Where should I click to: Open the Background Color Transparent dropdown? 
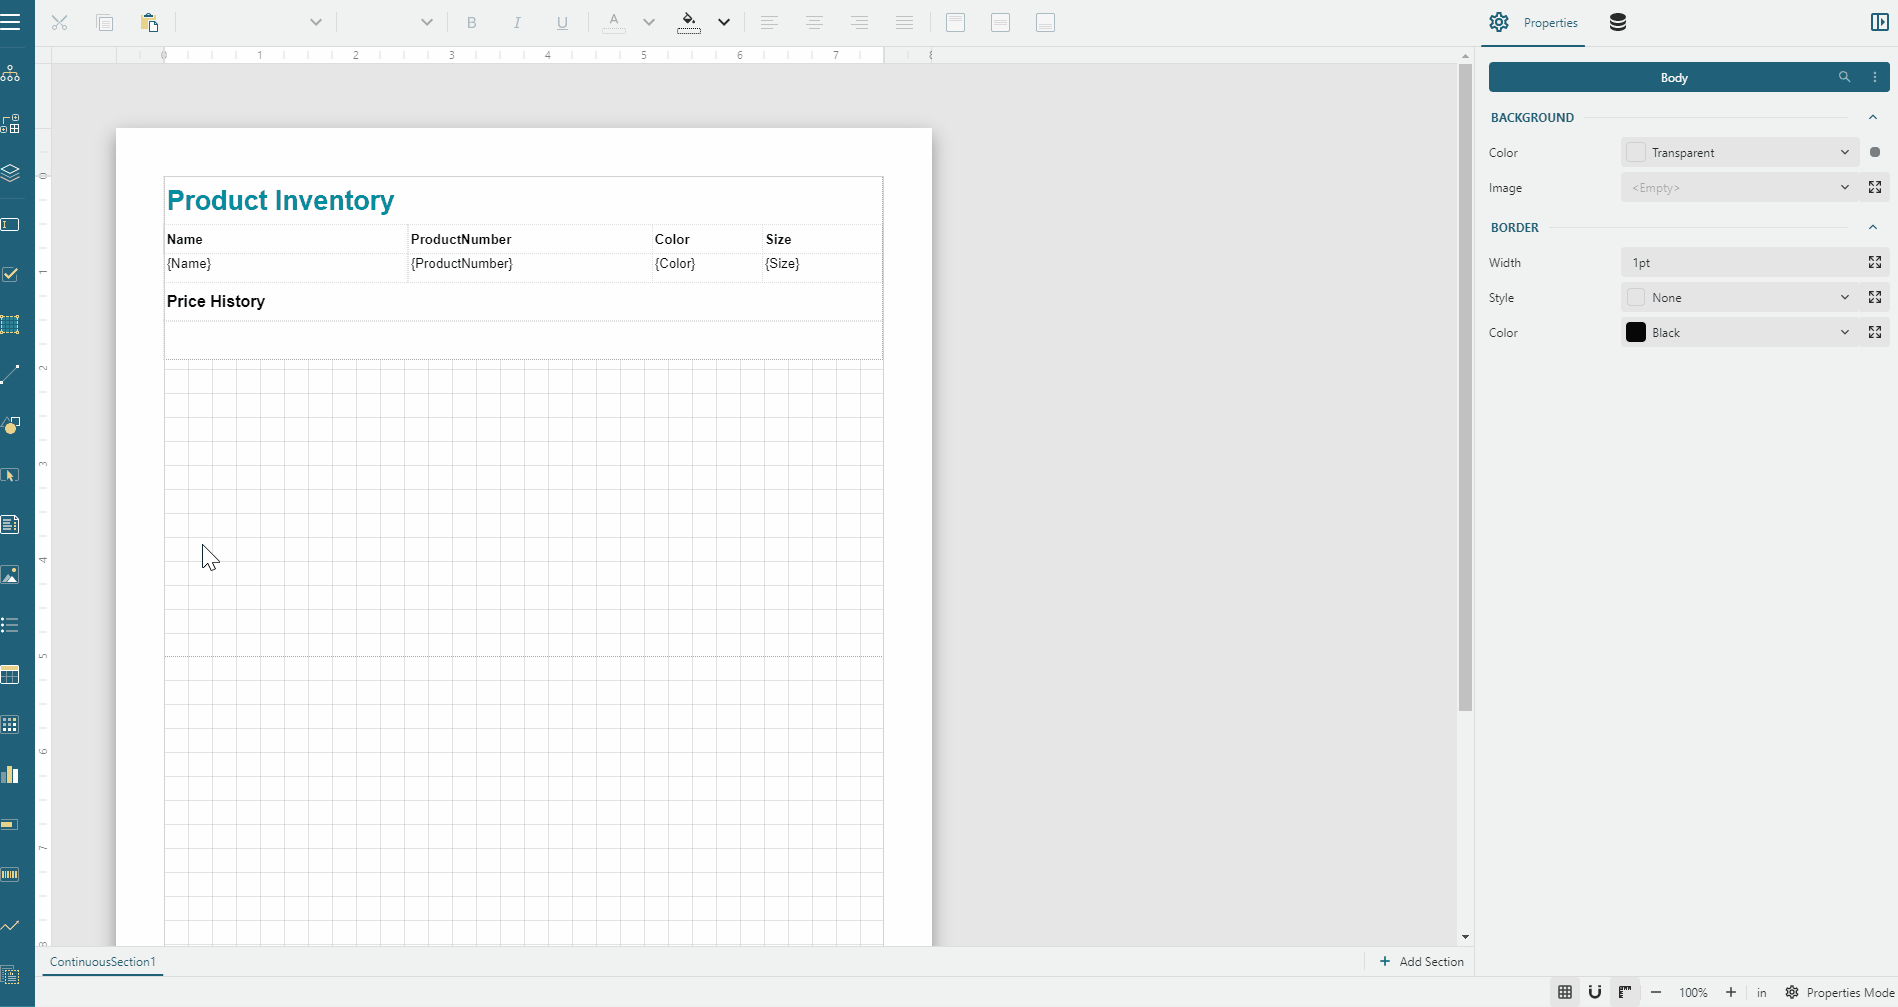point(1740,152)
